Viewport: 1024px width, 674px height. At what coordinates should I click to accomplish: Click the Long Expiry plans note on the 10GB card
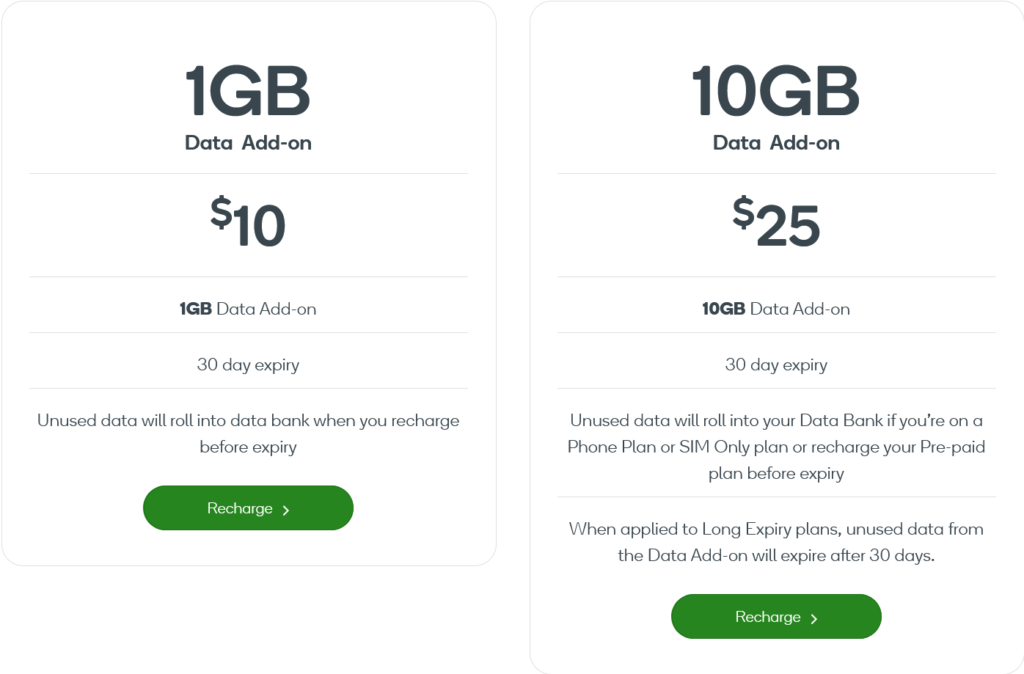776,541
